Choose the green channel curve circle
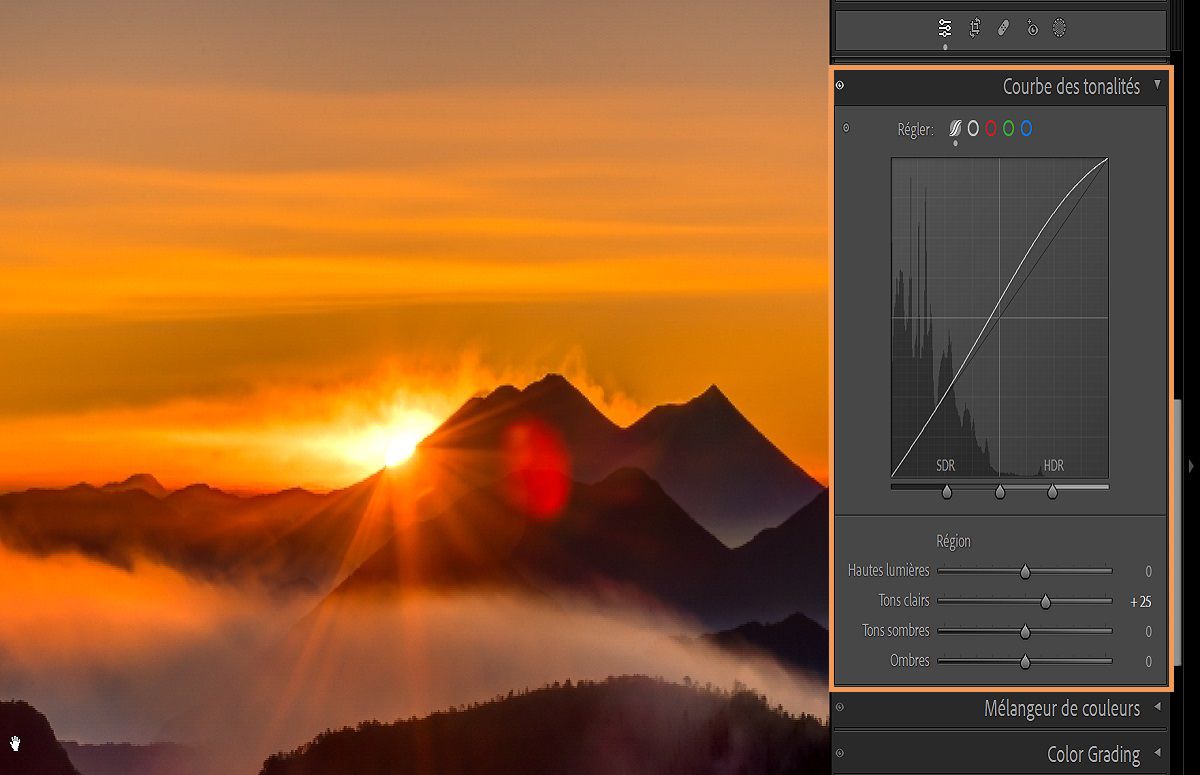 pyautogui.click(x=1009, y=129)
